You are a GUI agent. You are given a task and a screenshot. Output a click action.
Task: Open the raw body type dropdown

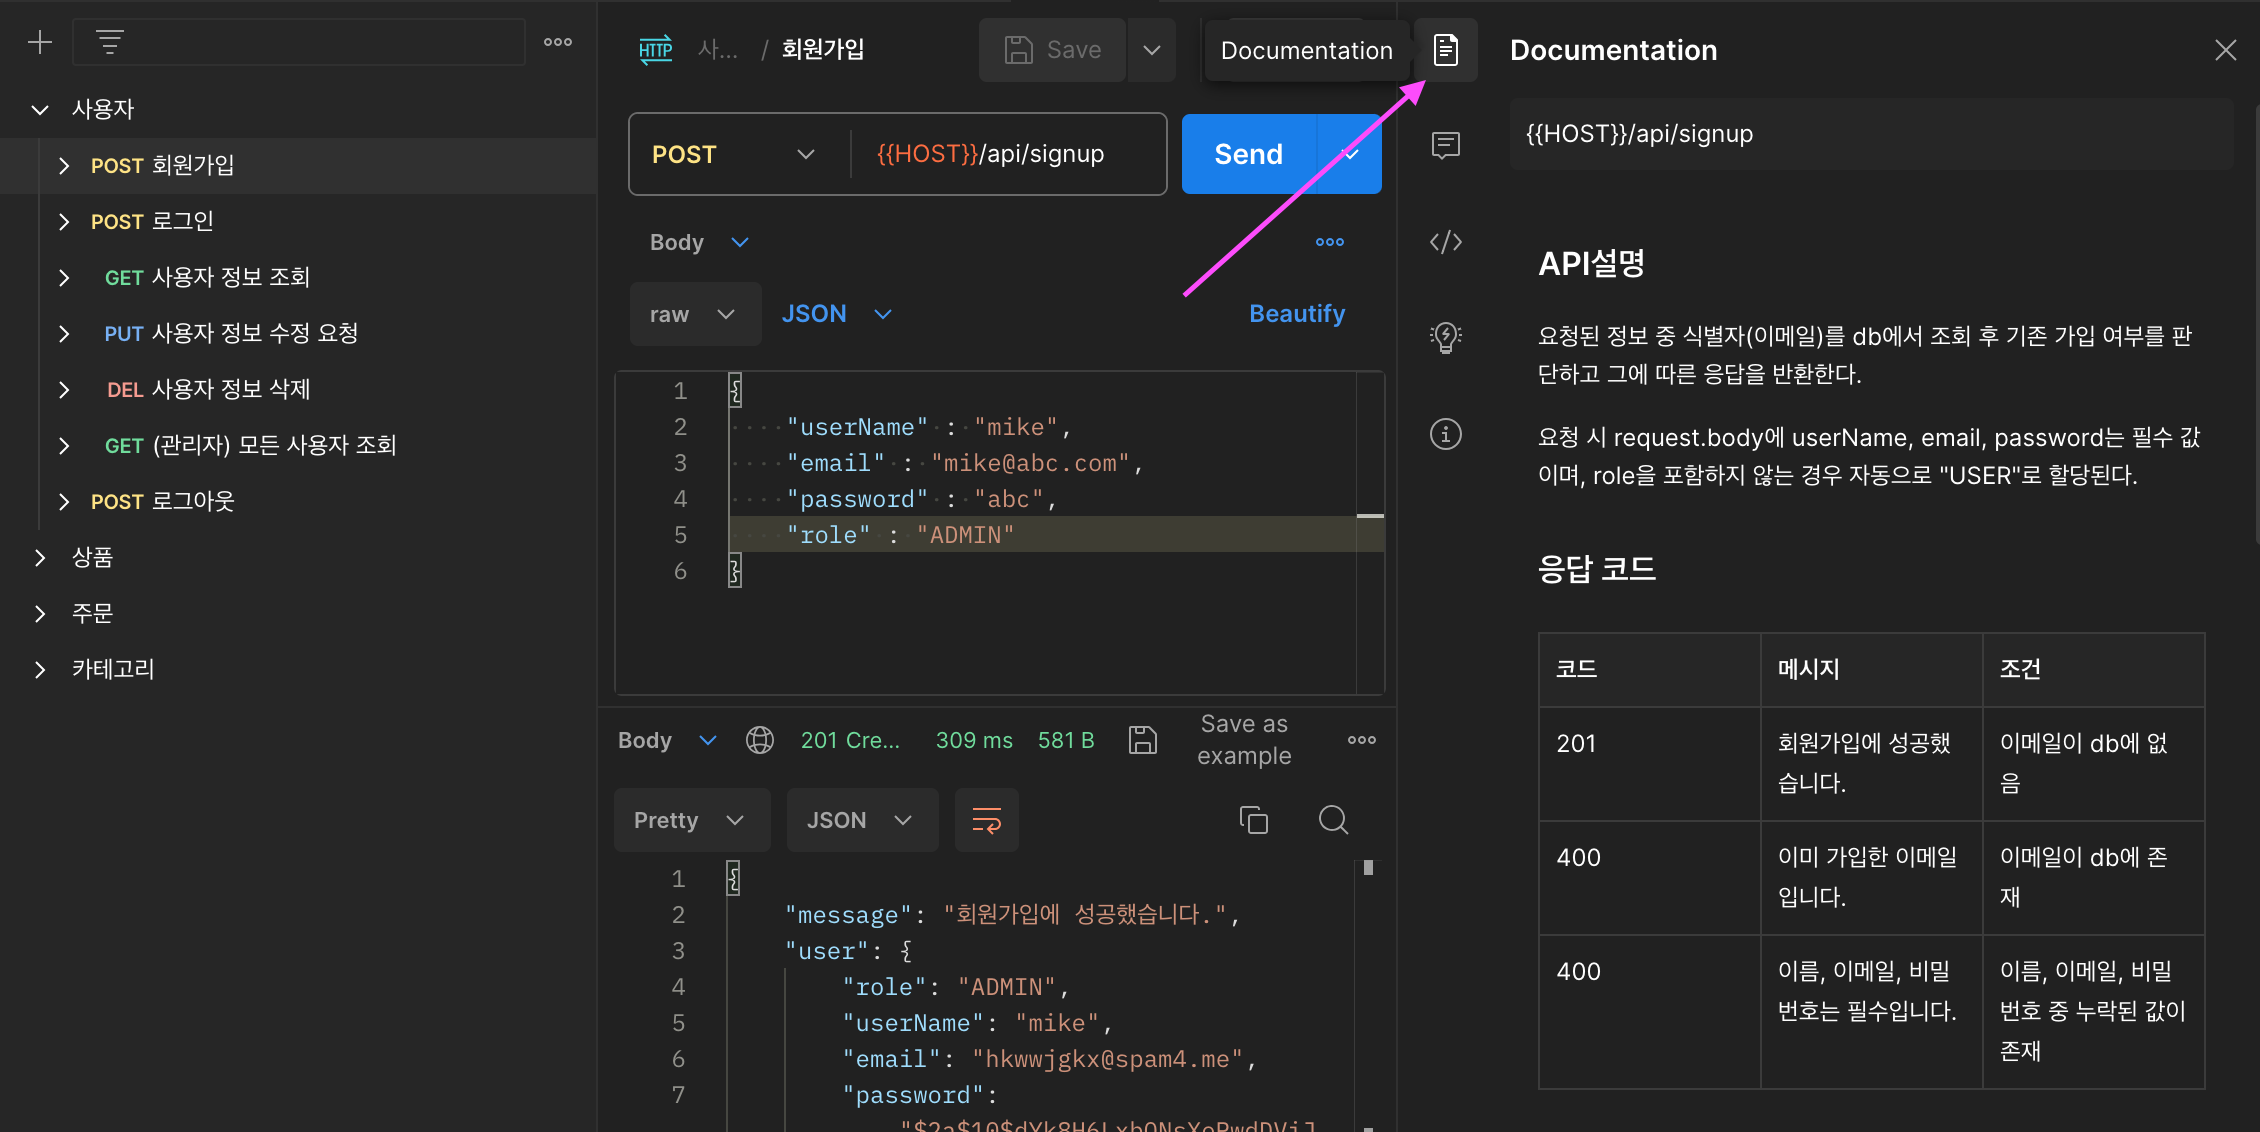point(695,314)
